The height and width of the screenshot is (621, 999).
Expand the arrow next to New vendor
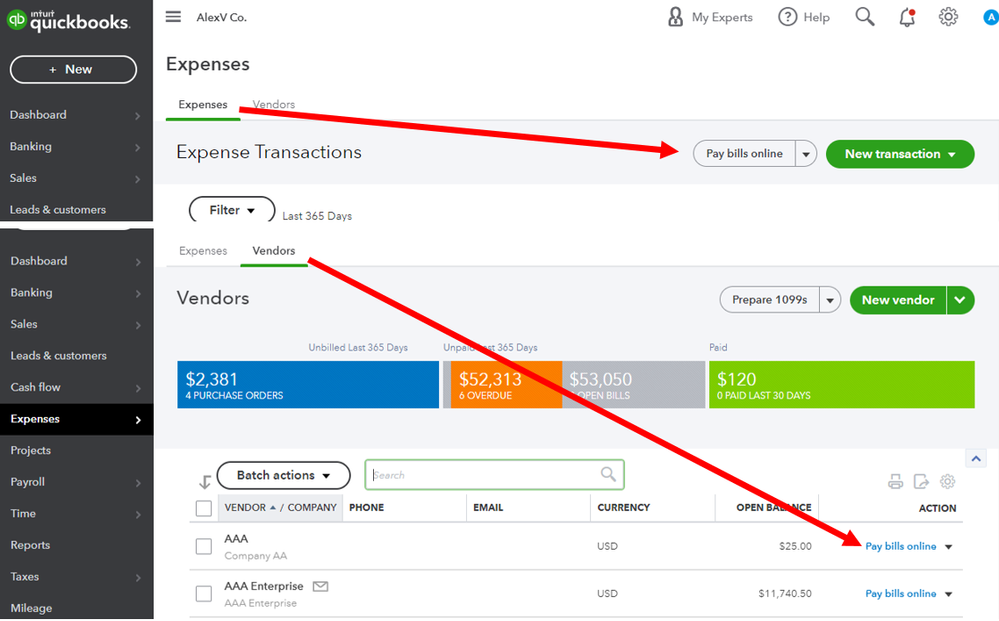(961, 300)
